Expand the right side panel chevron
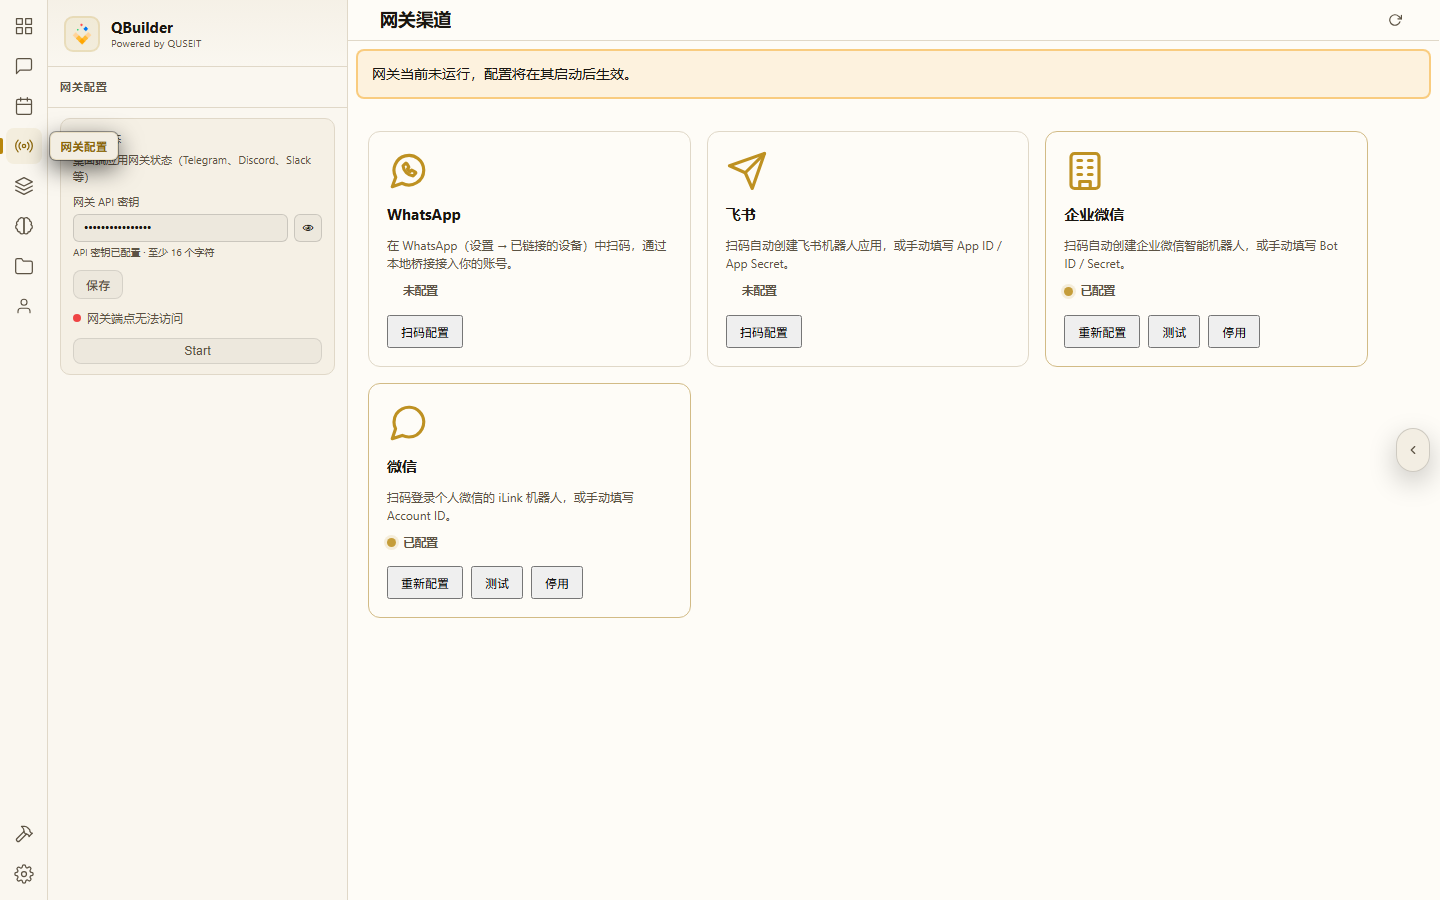The image size is (1440, 900). click(1413, 450)
